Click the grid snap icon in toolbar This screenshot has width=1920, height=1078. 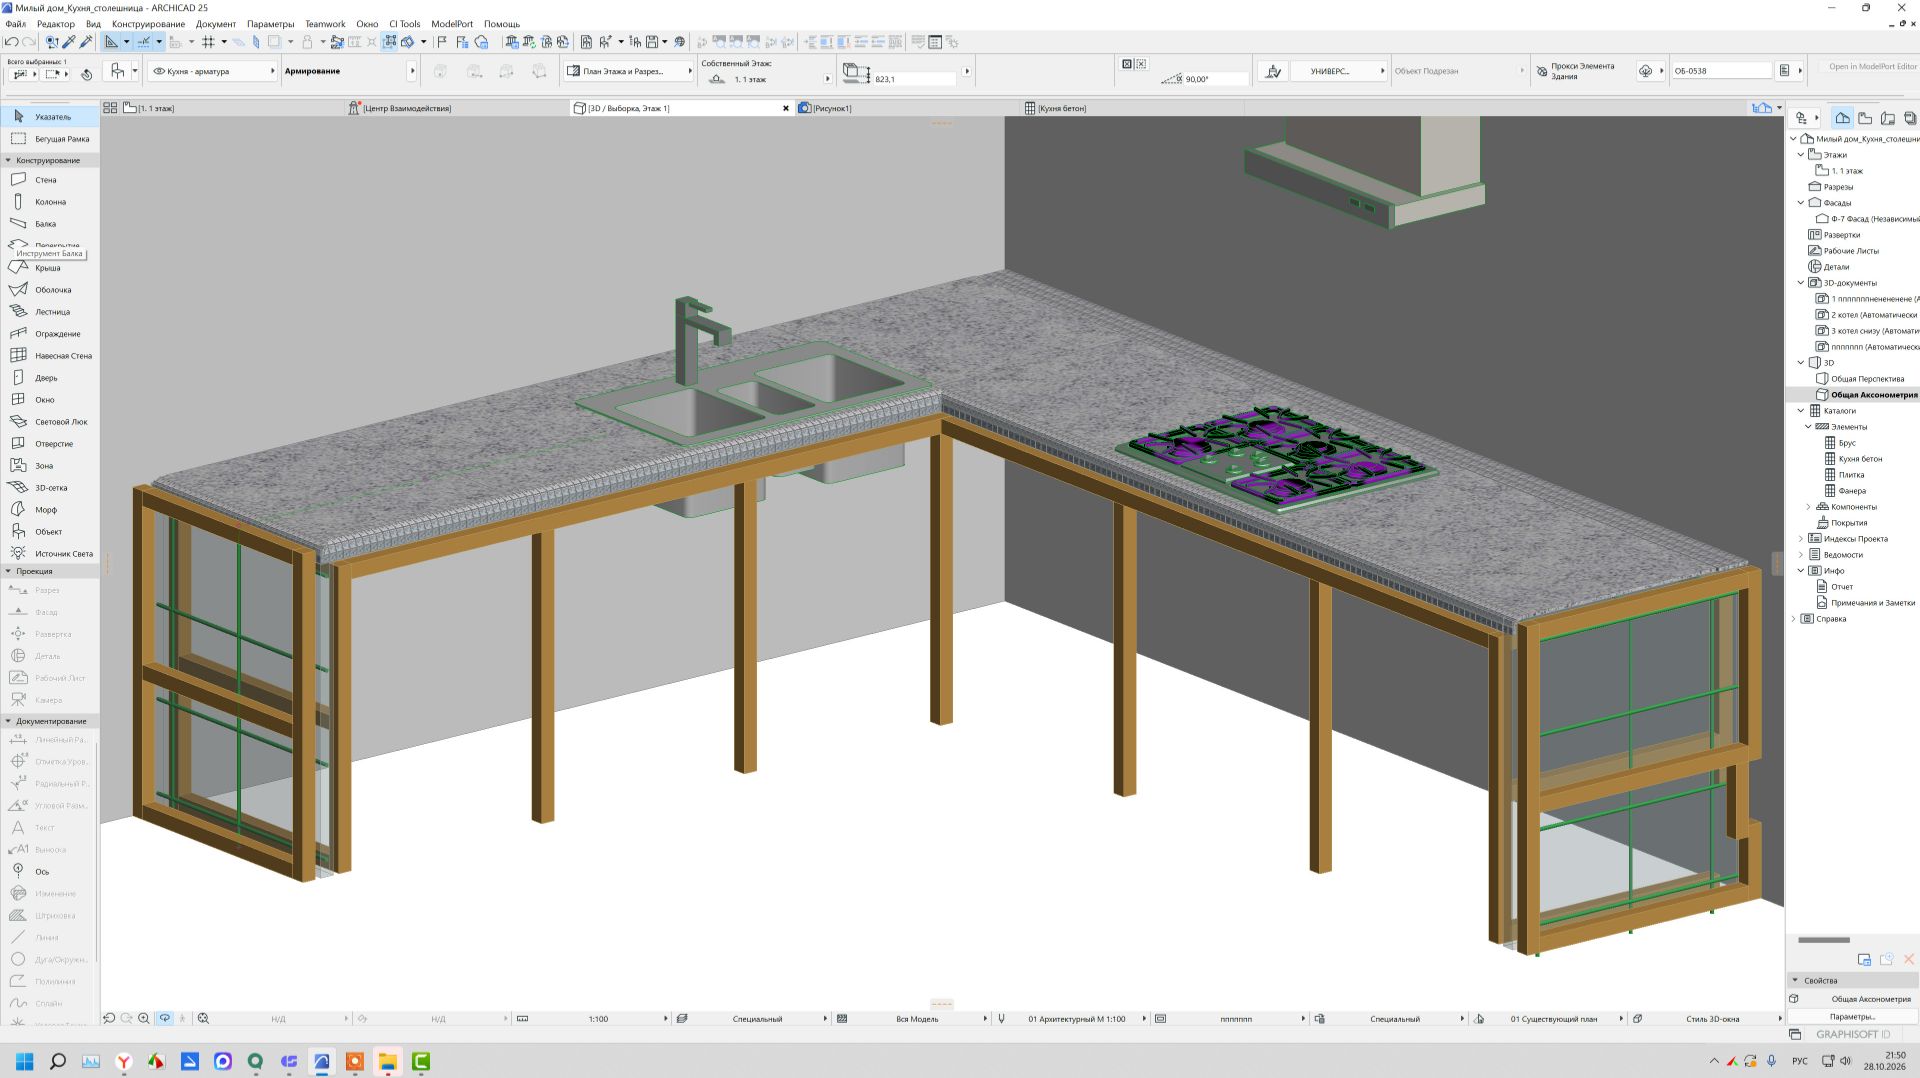208,42
